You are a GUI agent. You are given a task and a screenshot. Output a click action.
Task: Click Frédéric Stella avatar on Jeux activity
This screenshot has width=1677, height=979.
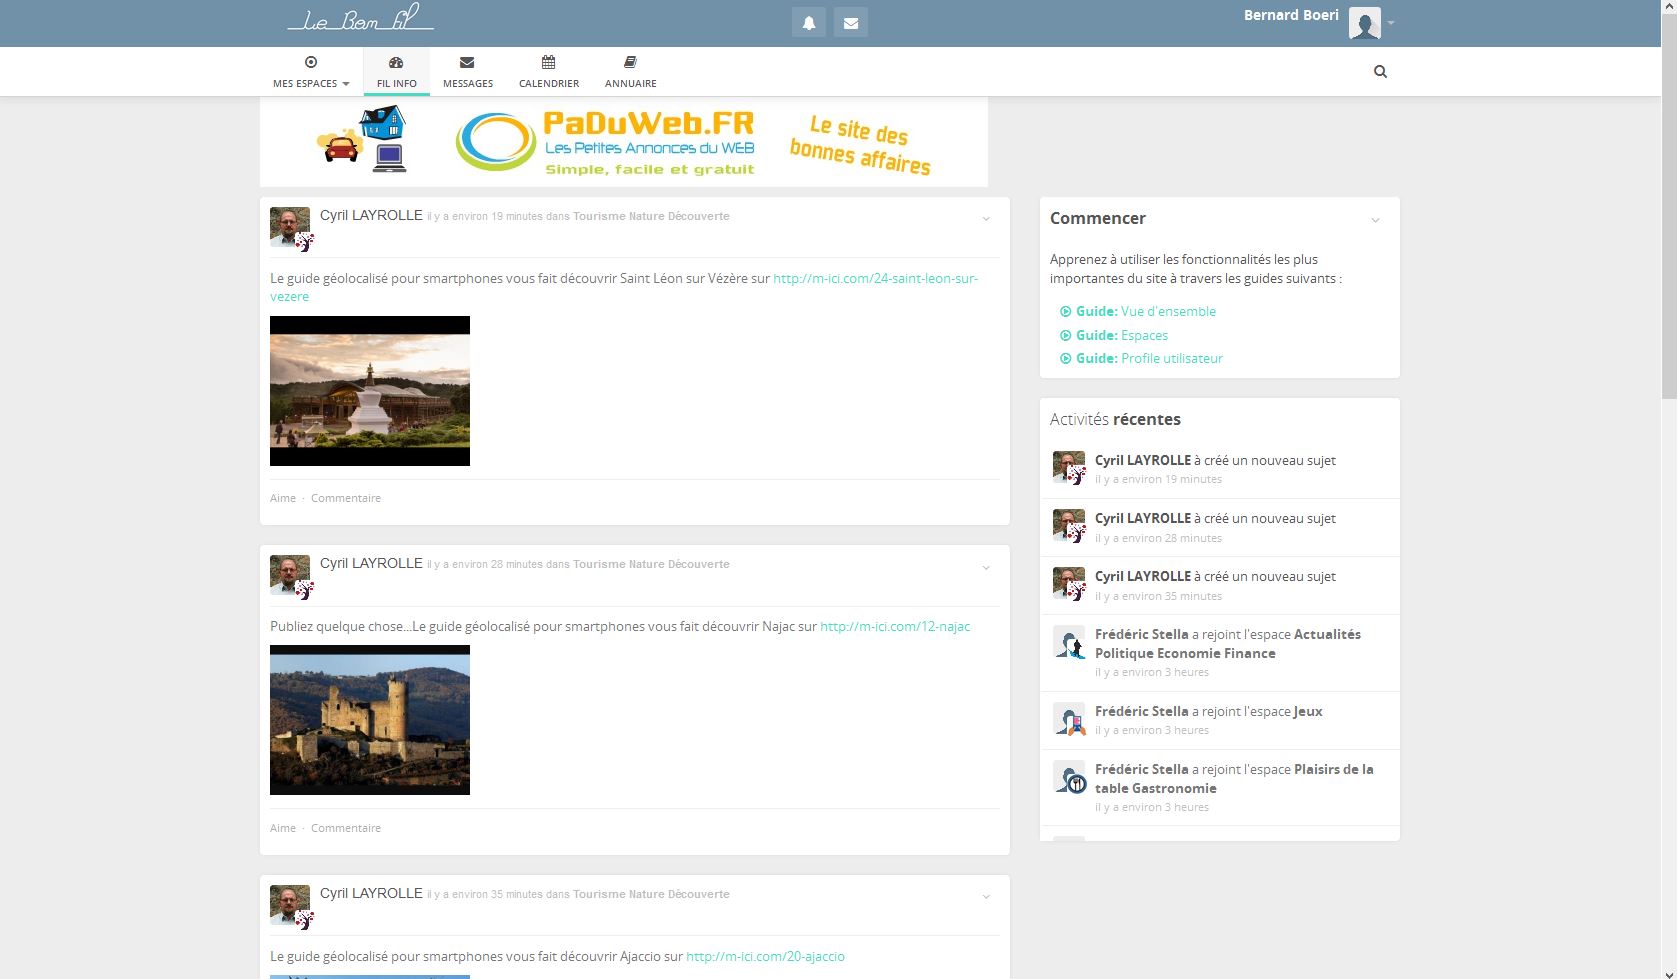tap(1069, 718)
